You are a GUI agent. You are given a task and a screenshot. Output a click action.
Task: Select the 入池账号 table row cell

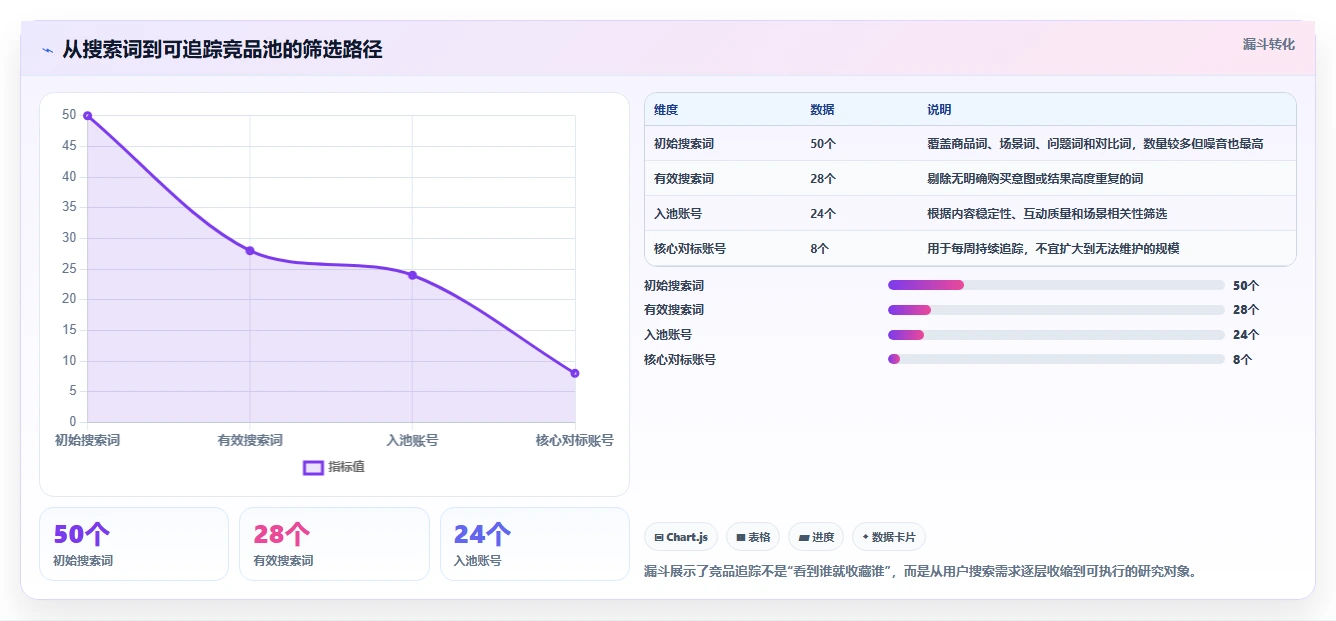point(678,214)
